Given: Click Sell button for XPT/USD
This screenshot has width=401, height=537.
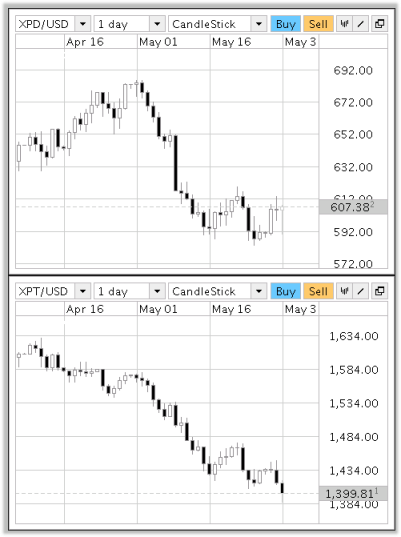Looking at the screenshot, I should click(318, 291).
